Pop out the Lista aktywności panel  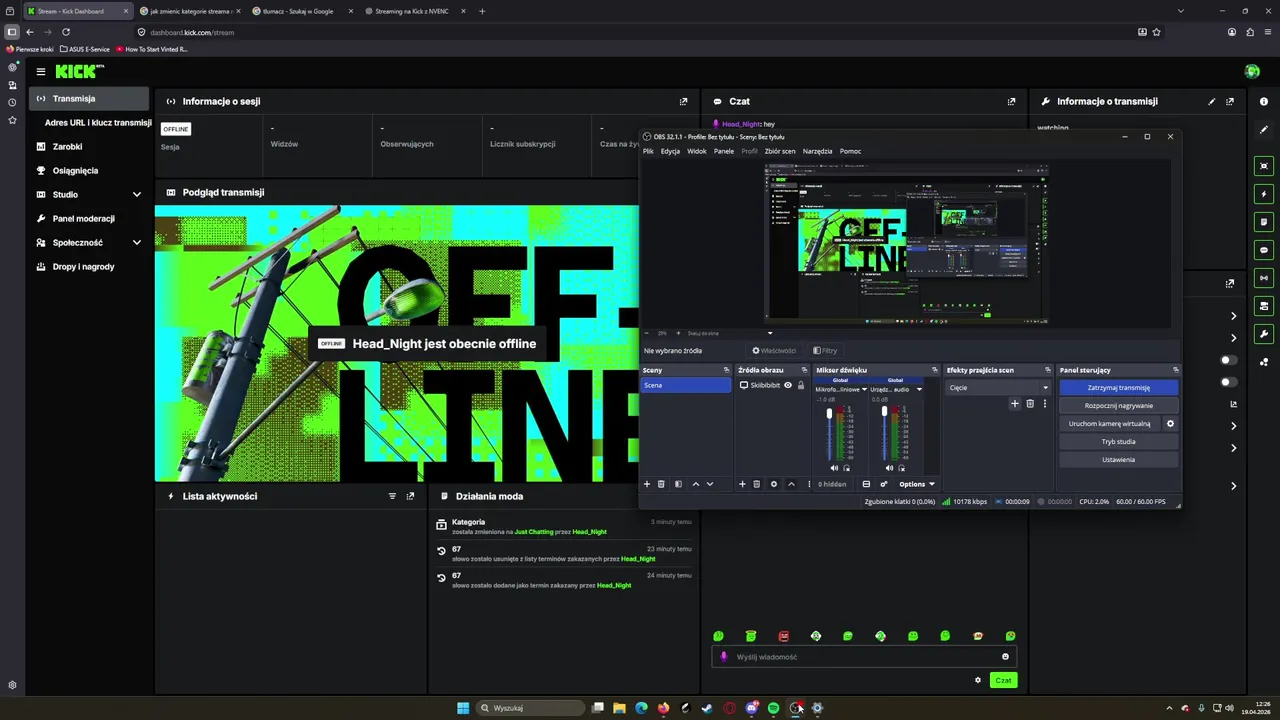tap(410, 496)
